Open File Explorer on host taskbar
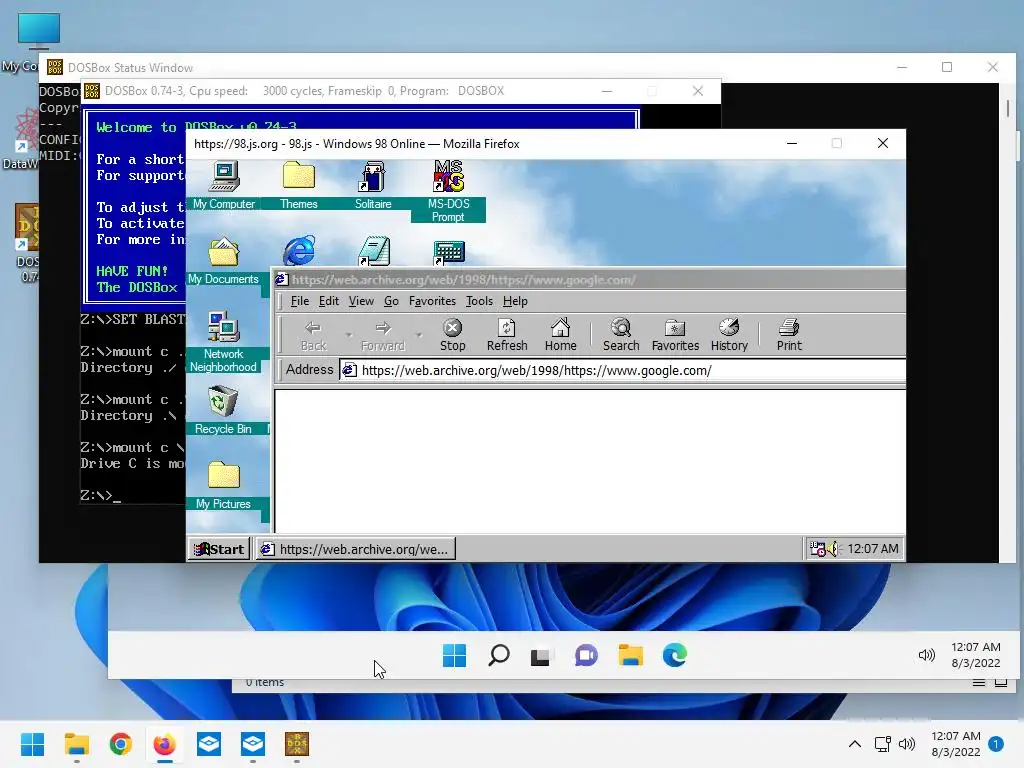 coord(76,744)
